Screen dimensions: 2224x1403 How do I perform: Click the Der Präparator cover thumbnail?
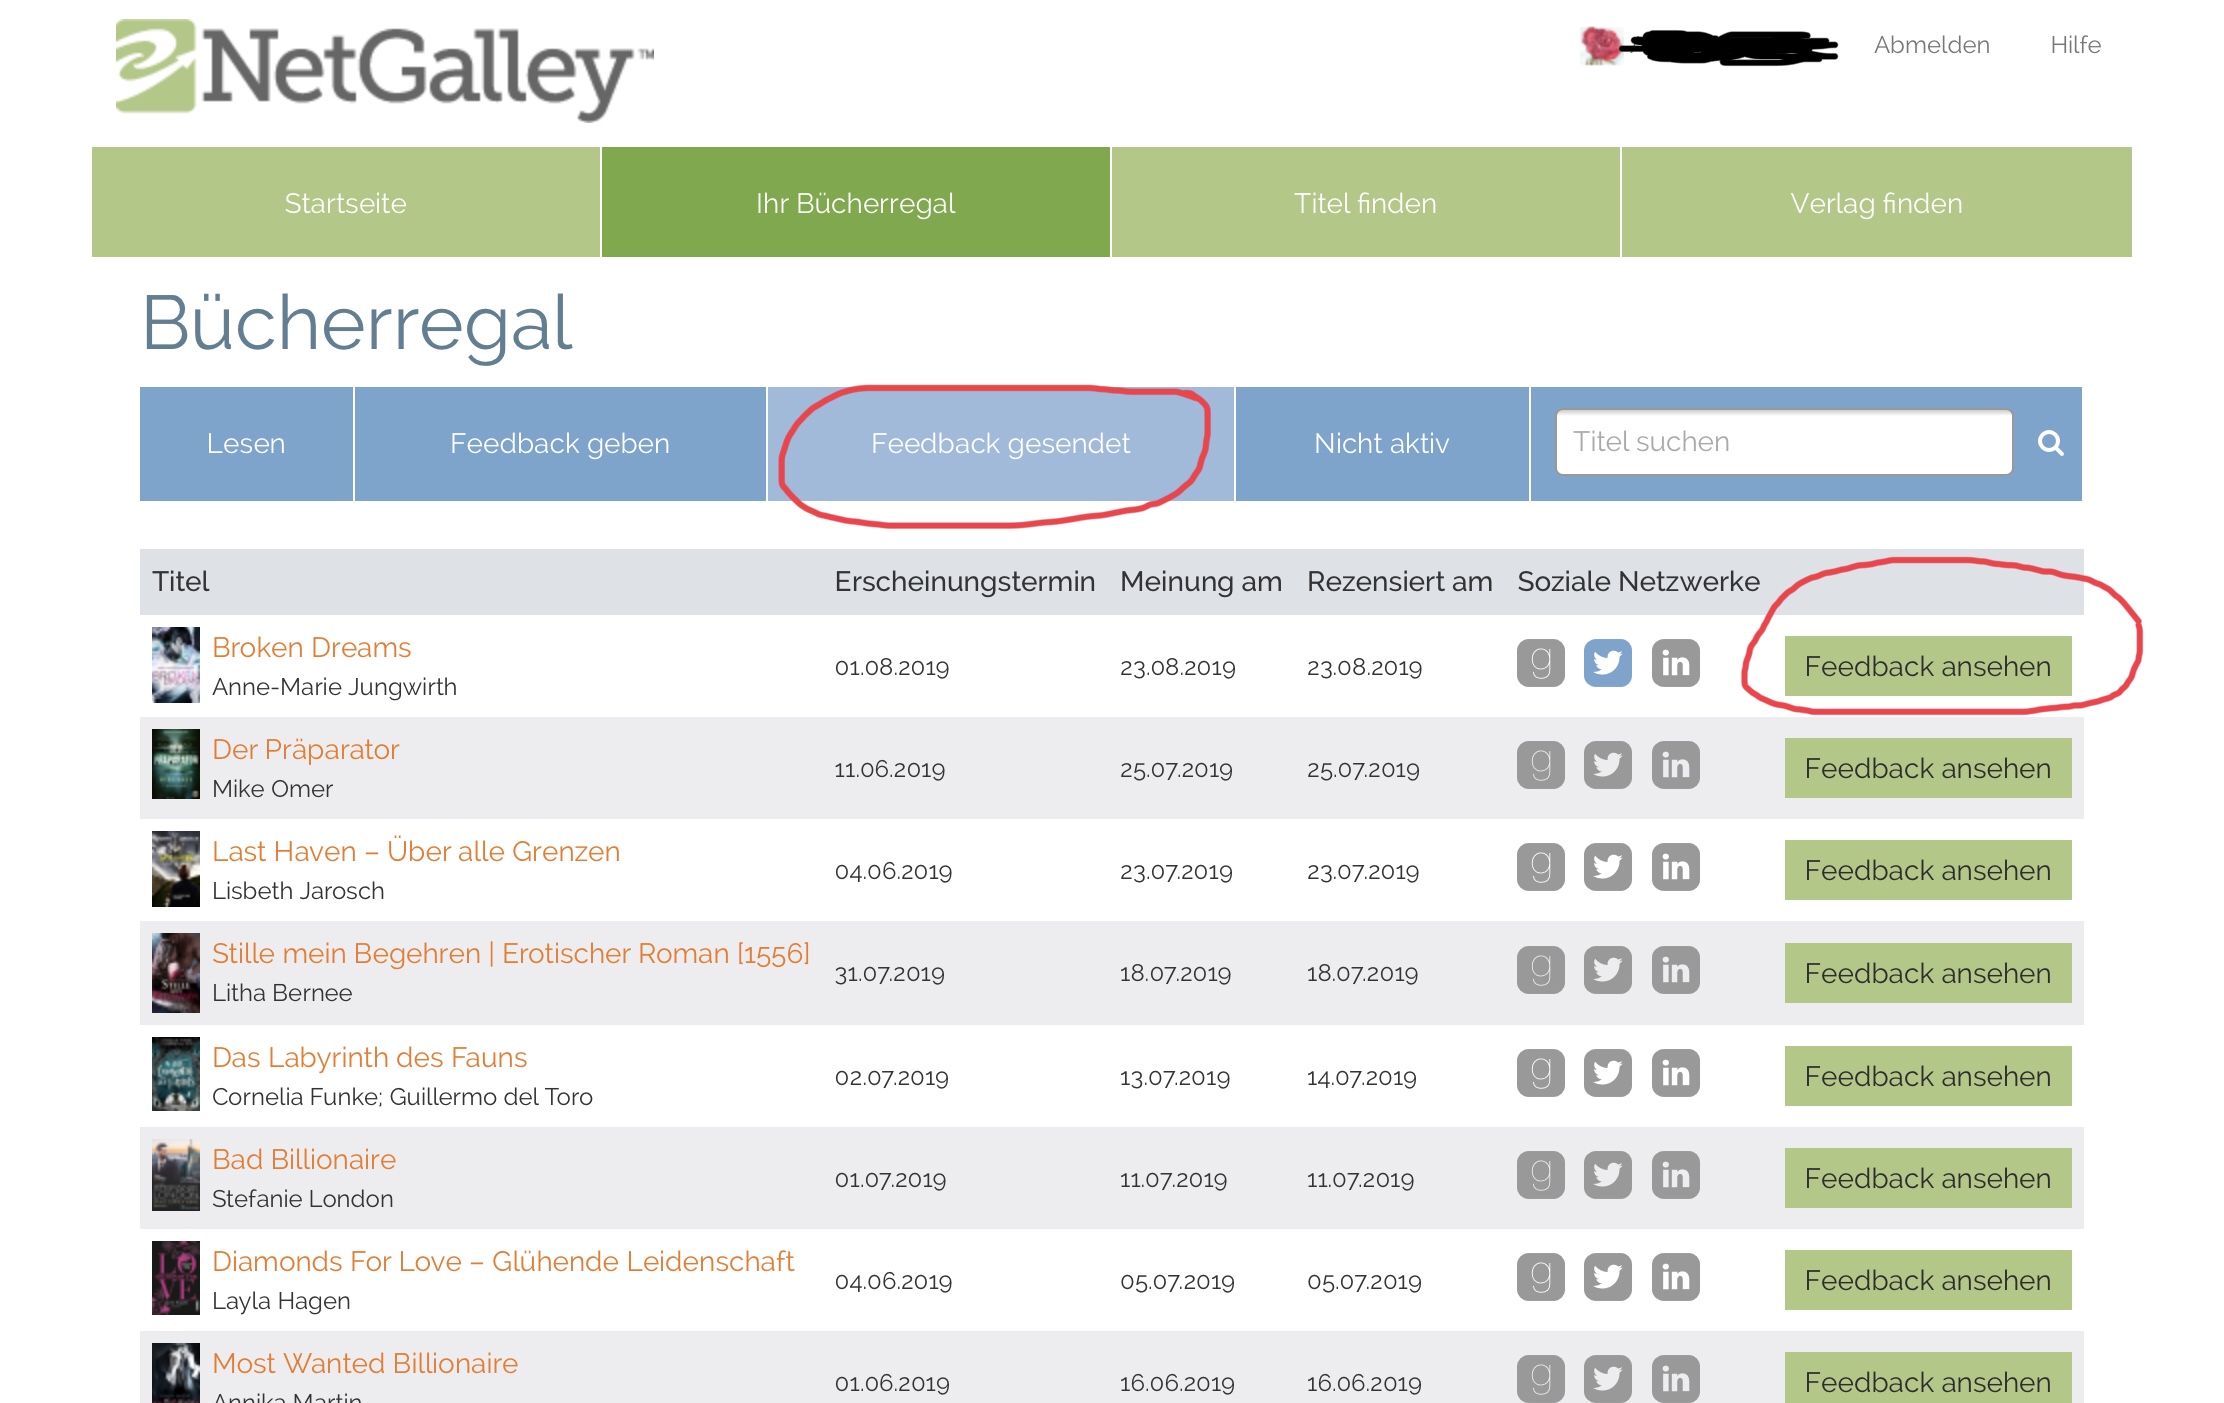tap(176, 764)
